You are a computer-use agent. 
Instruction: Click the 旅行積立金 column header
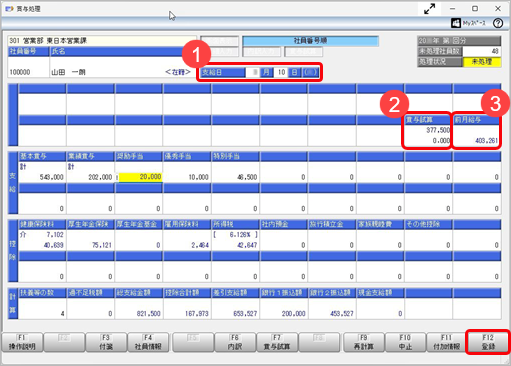coord(332,224)
